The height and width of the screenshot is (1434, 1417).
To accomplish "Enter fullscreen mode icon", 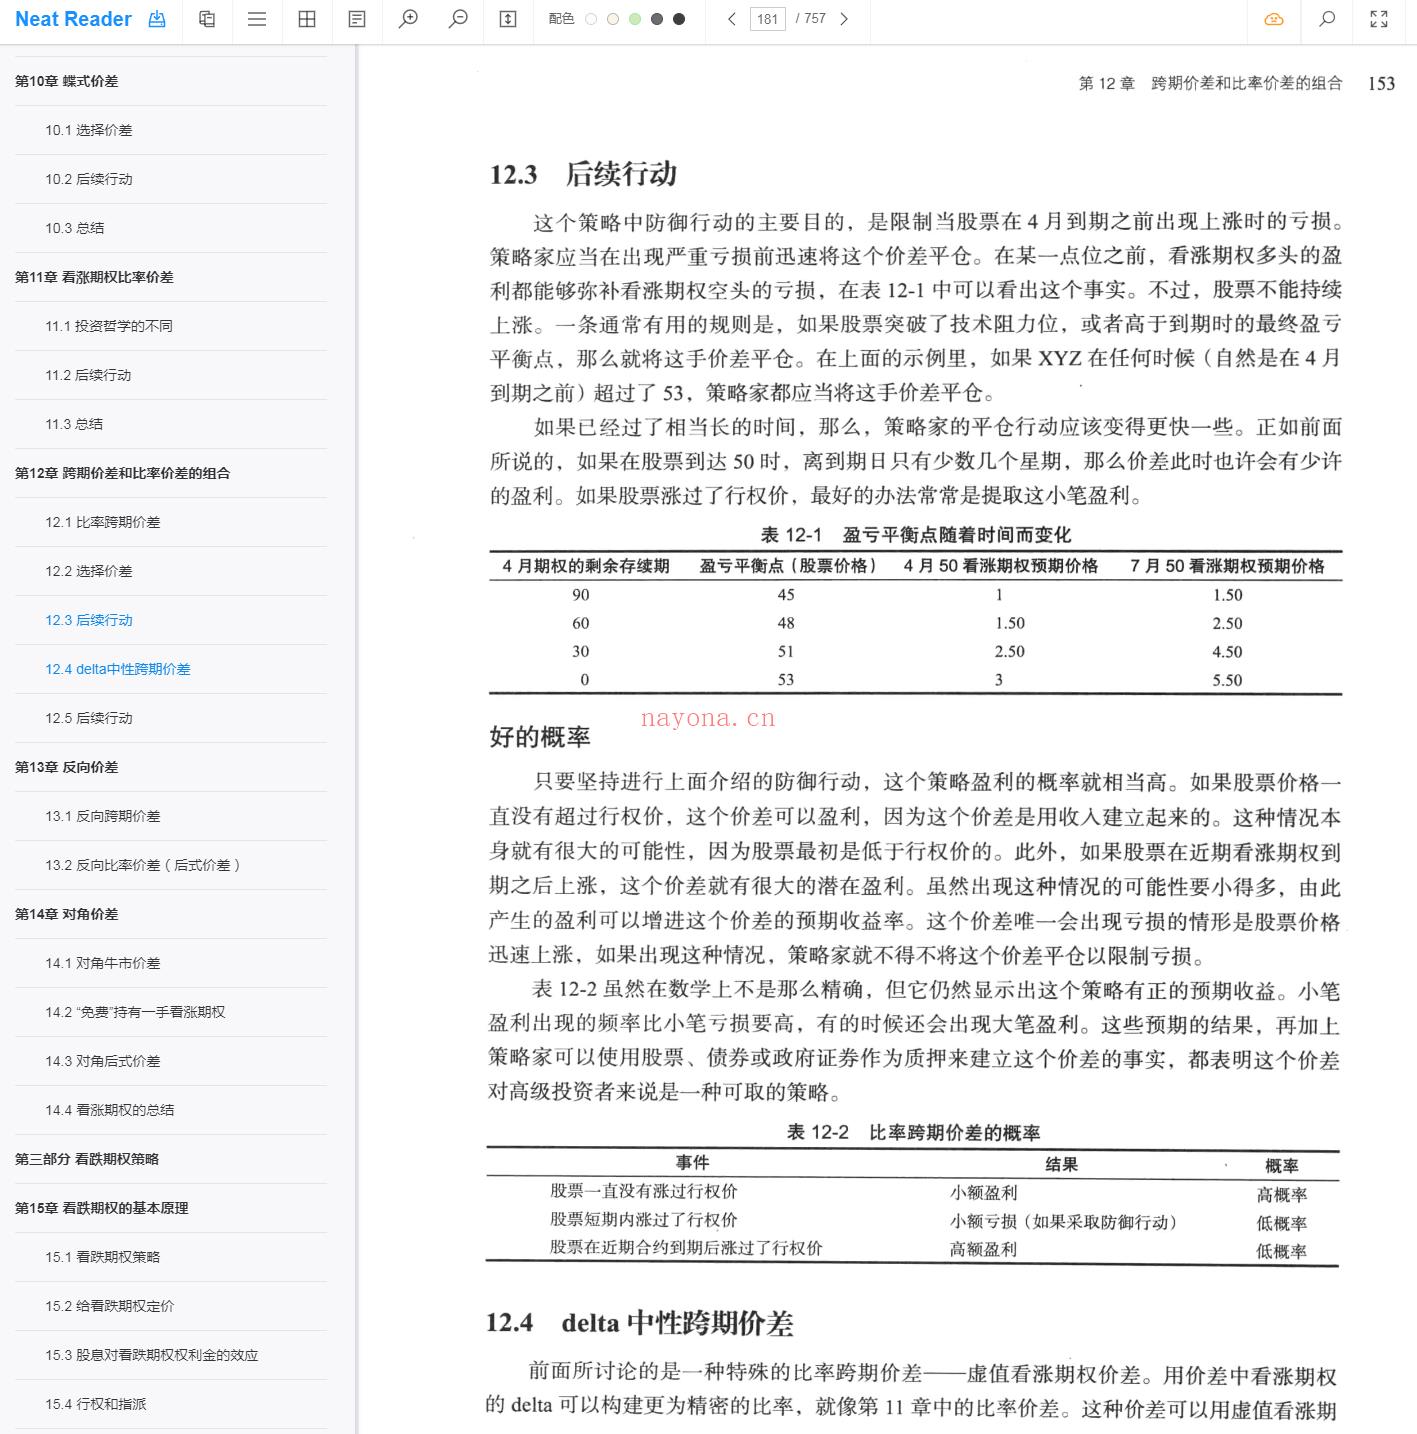I will [x=1379, y=19].
